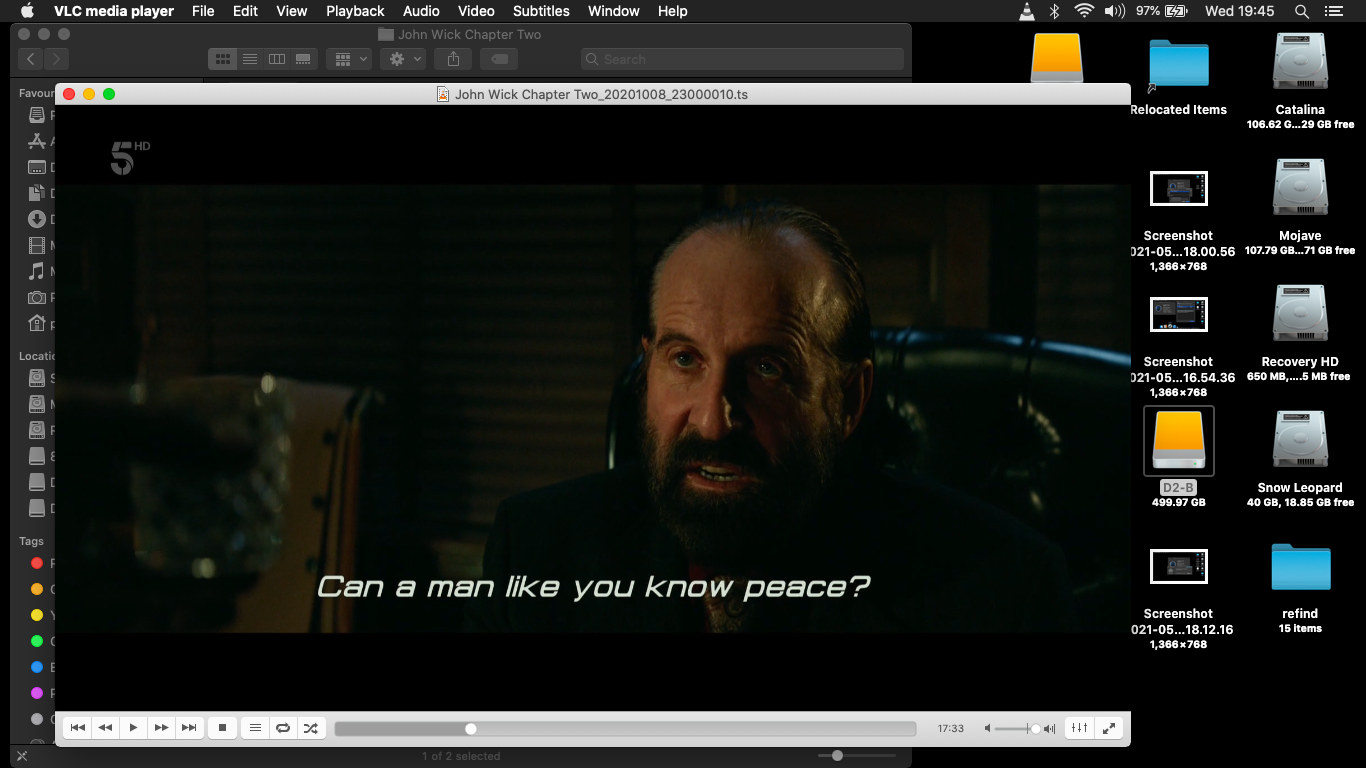Click the Finder edit tags button
The width and height of the screenshot is (1366, 768).
tap(499, 59)
